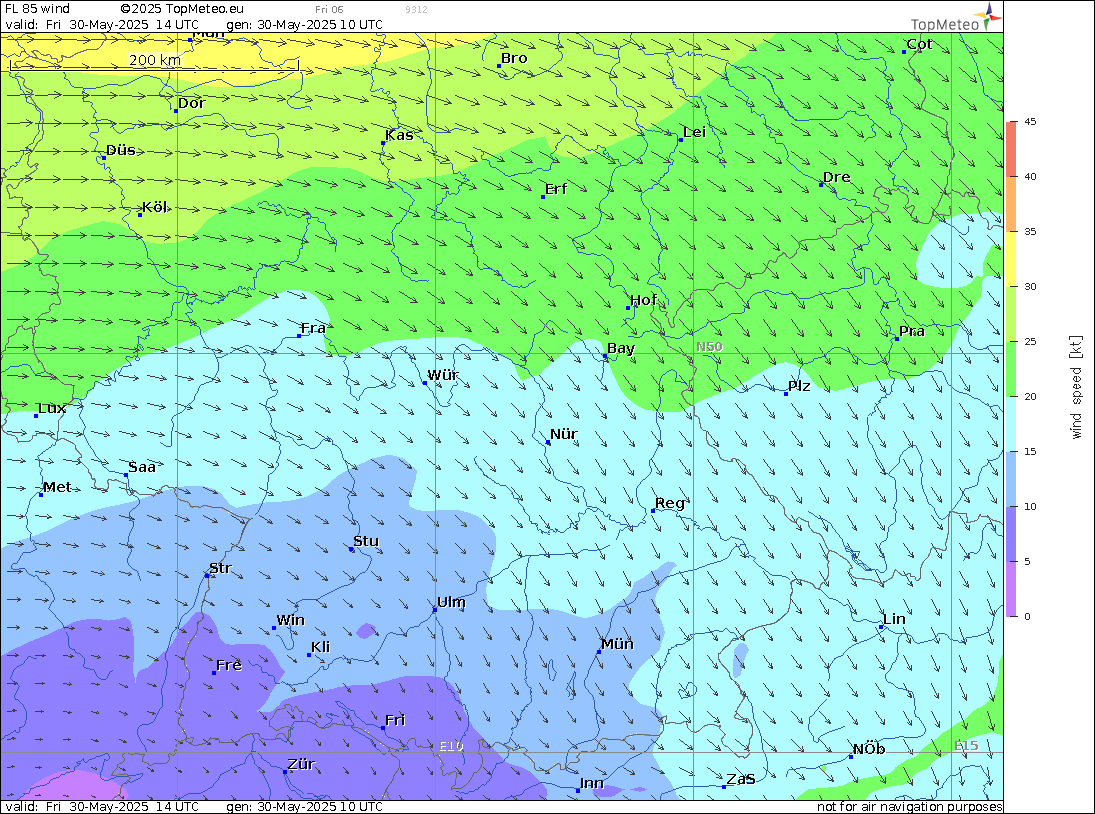Click the top valid 14 UTC timestamp
1095x814 pixels.
[102, 24]
